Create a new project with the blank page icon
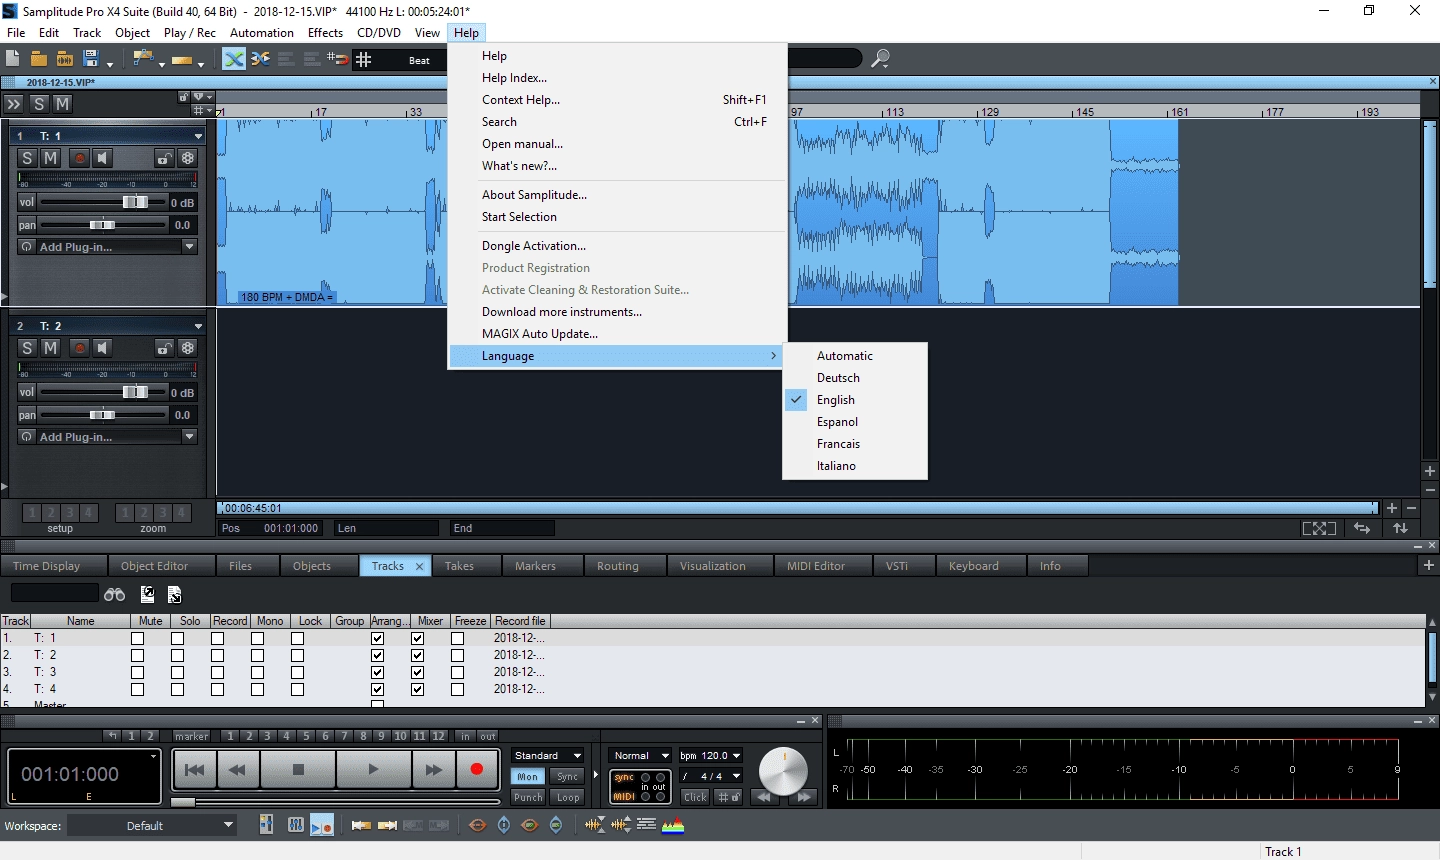The width and height of the screenshot is (1440, 860). (x=12, y=60)
